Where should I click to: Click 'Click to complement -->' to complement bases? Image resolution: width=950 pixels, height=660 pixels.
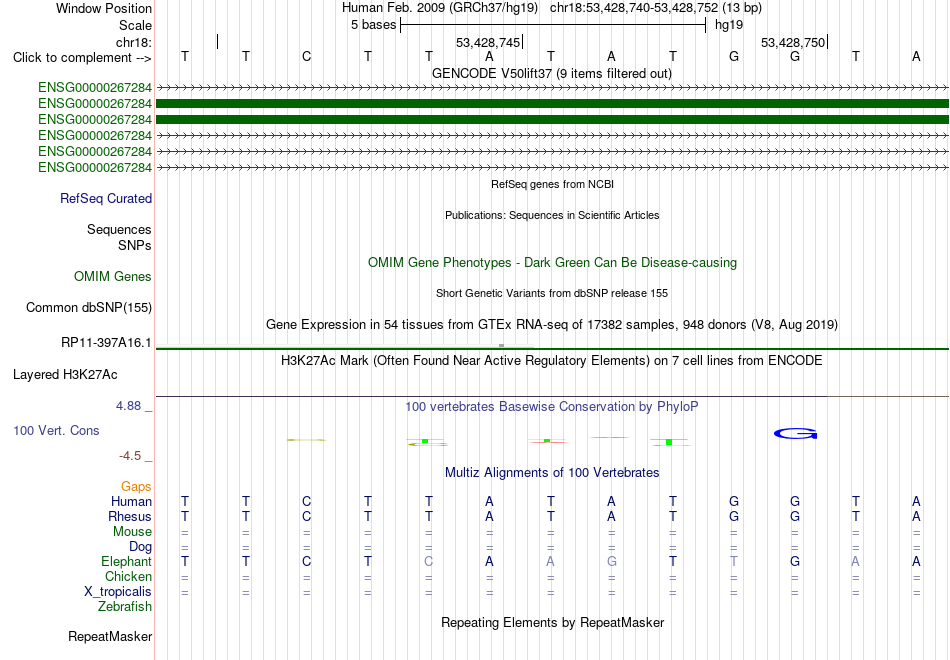(82, 58)
